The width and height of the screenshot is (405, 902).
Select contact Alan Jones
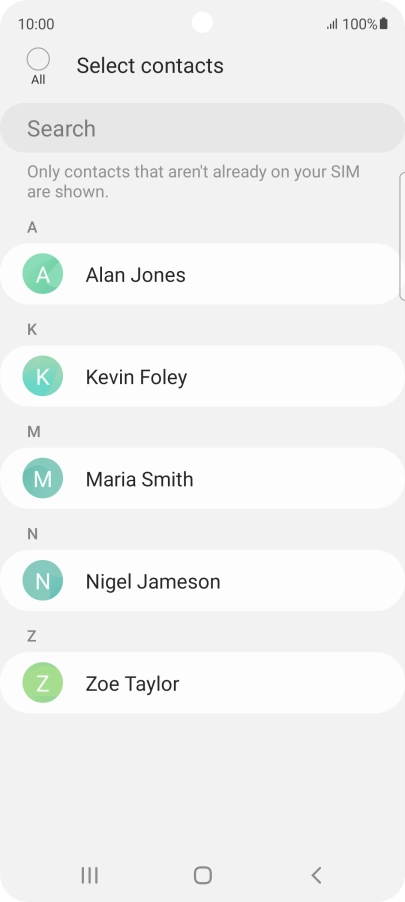200,274
